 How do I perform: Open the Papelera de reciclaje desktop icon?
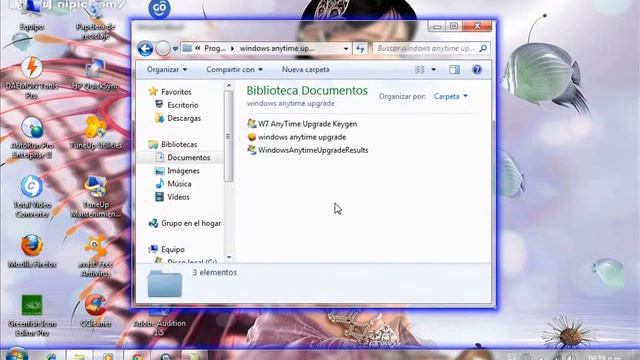point(95,20)
